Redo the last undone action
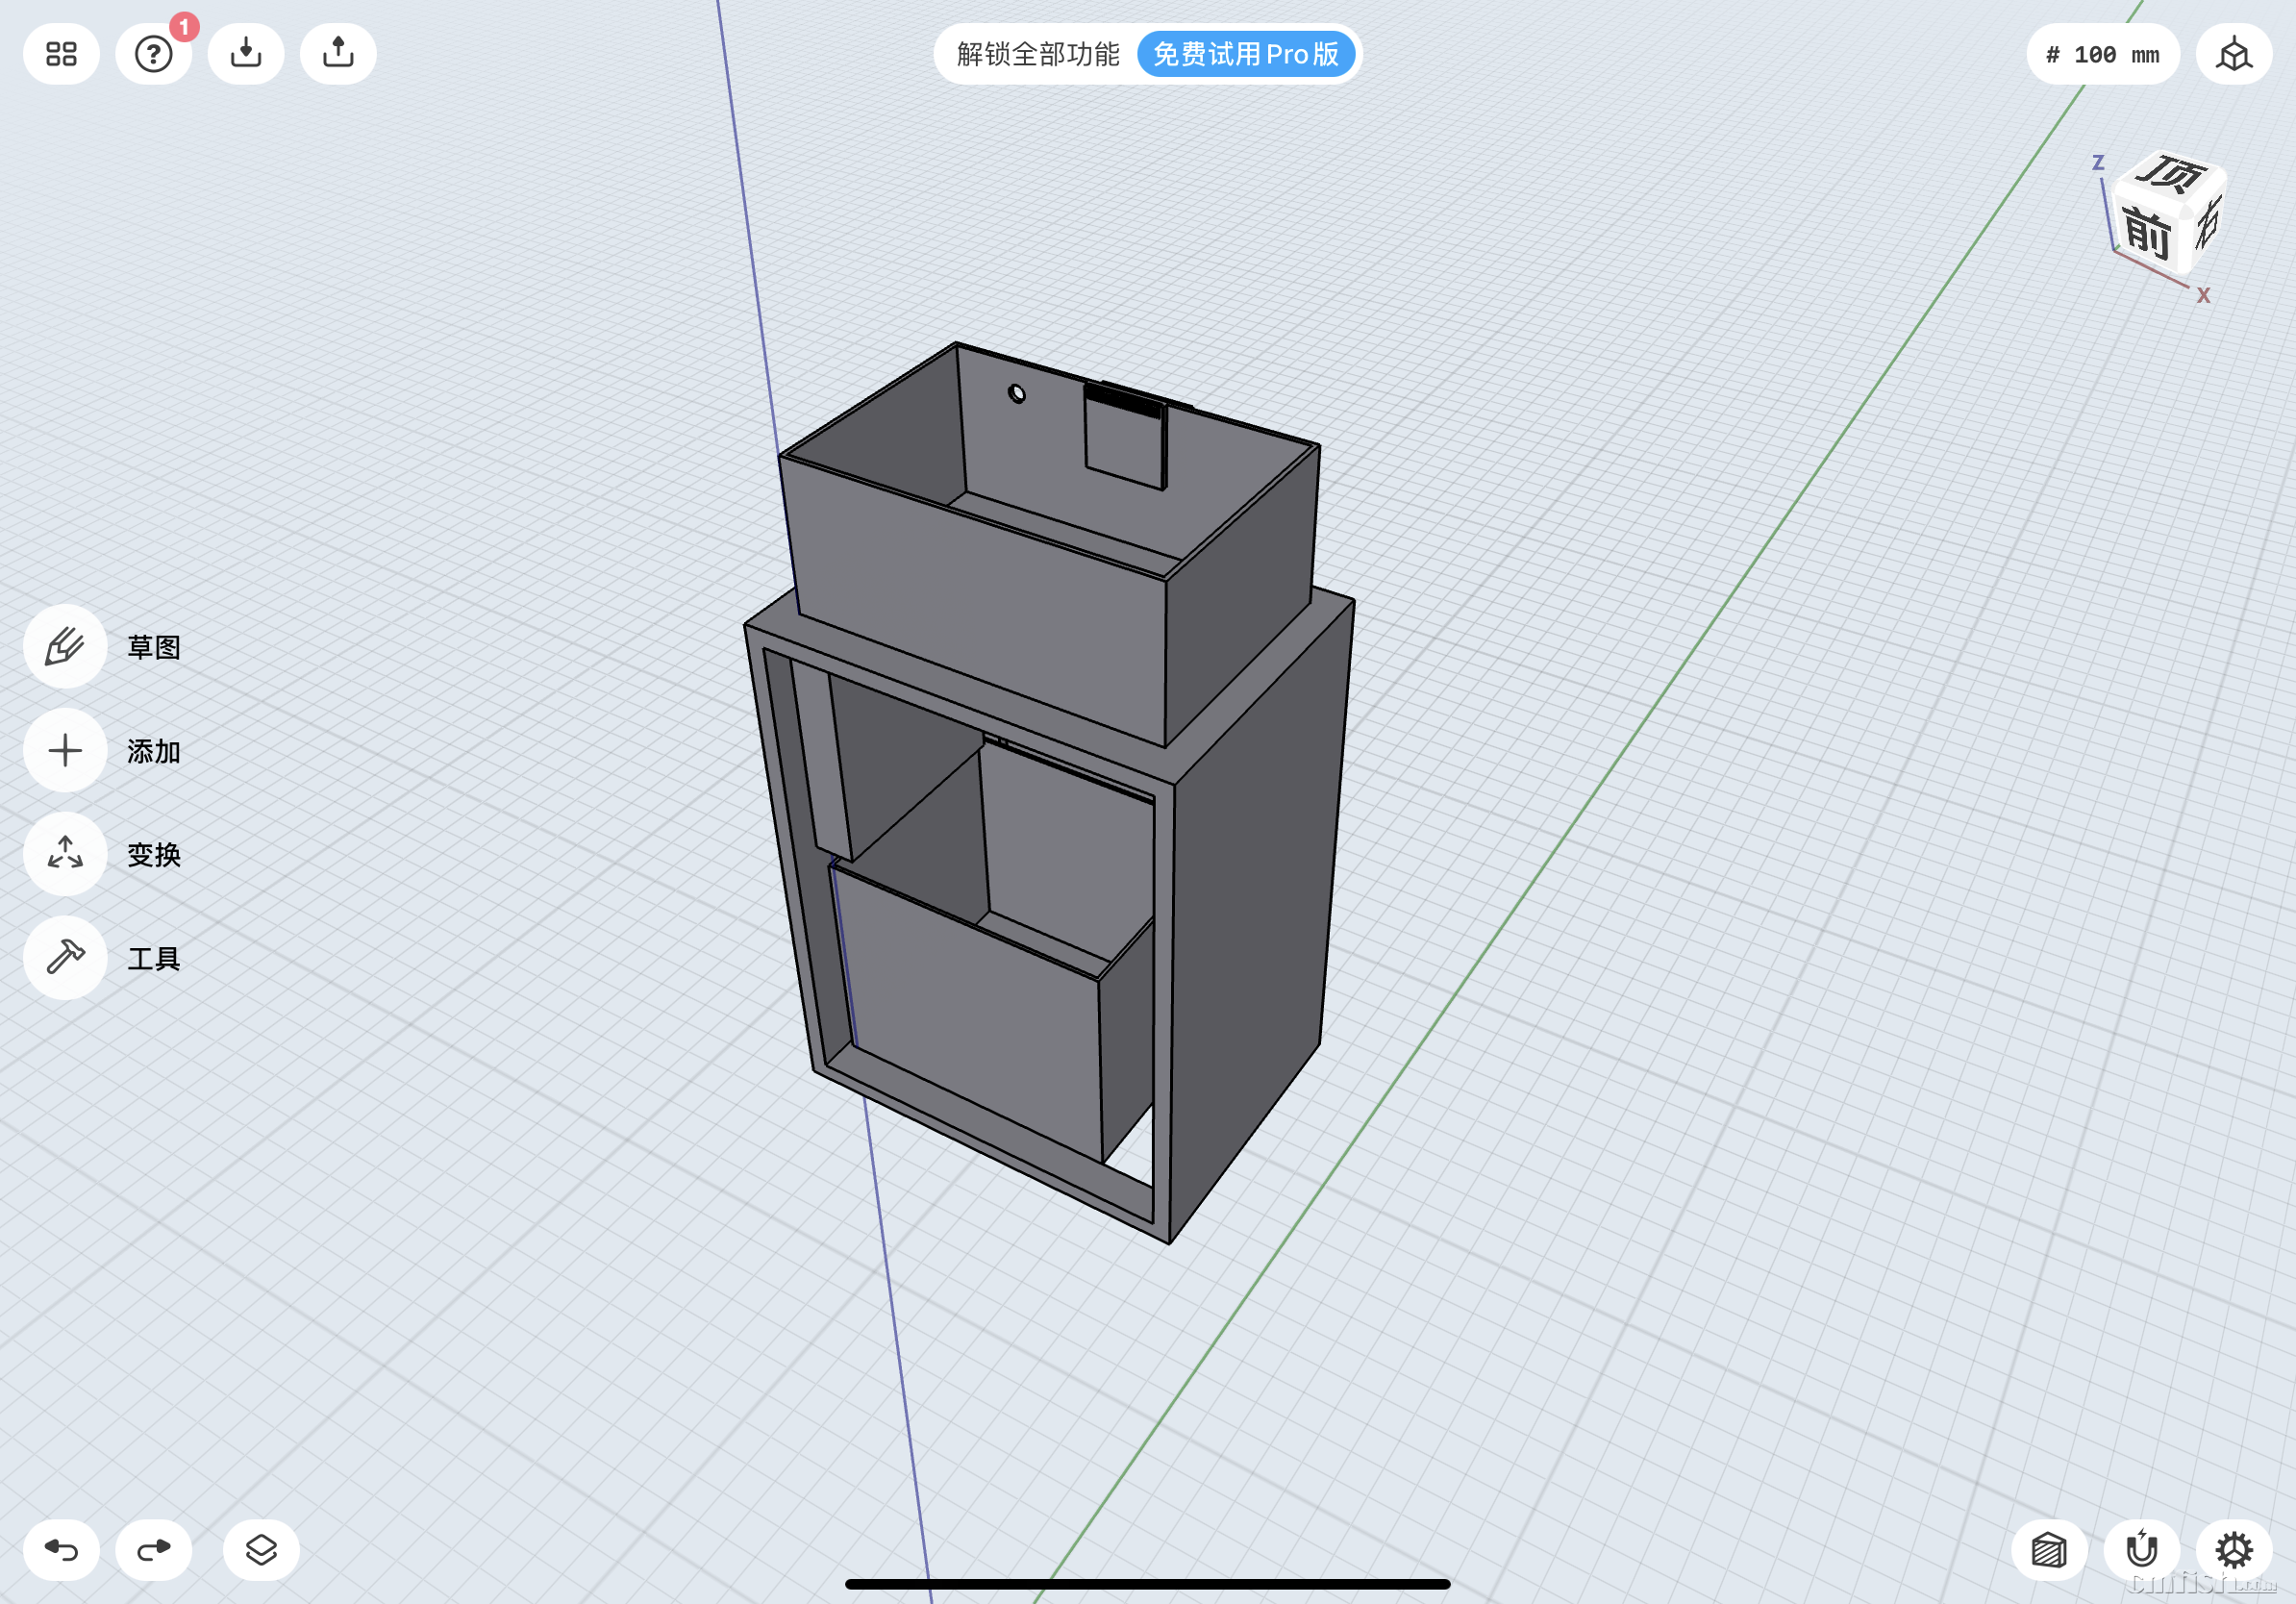Image resolution: width=2296 pixels, height=1604 pixels. (153, 1549)
